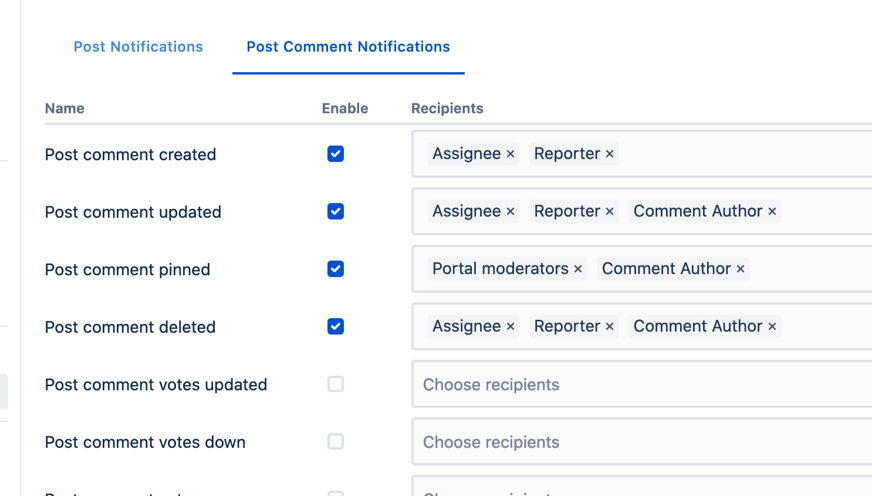Select Post Comment Notifications tab
This screenshot has height=496, width=872.
tap(348, 47)
